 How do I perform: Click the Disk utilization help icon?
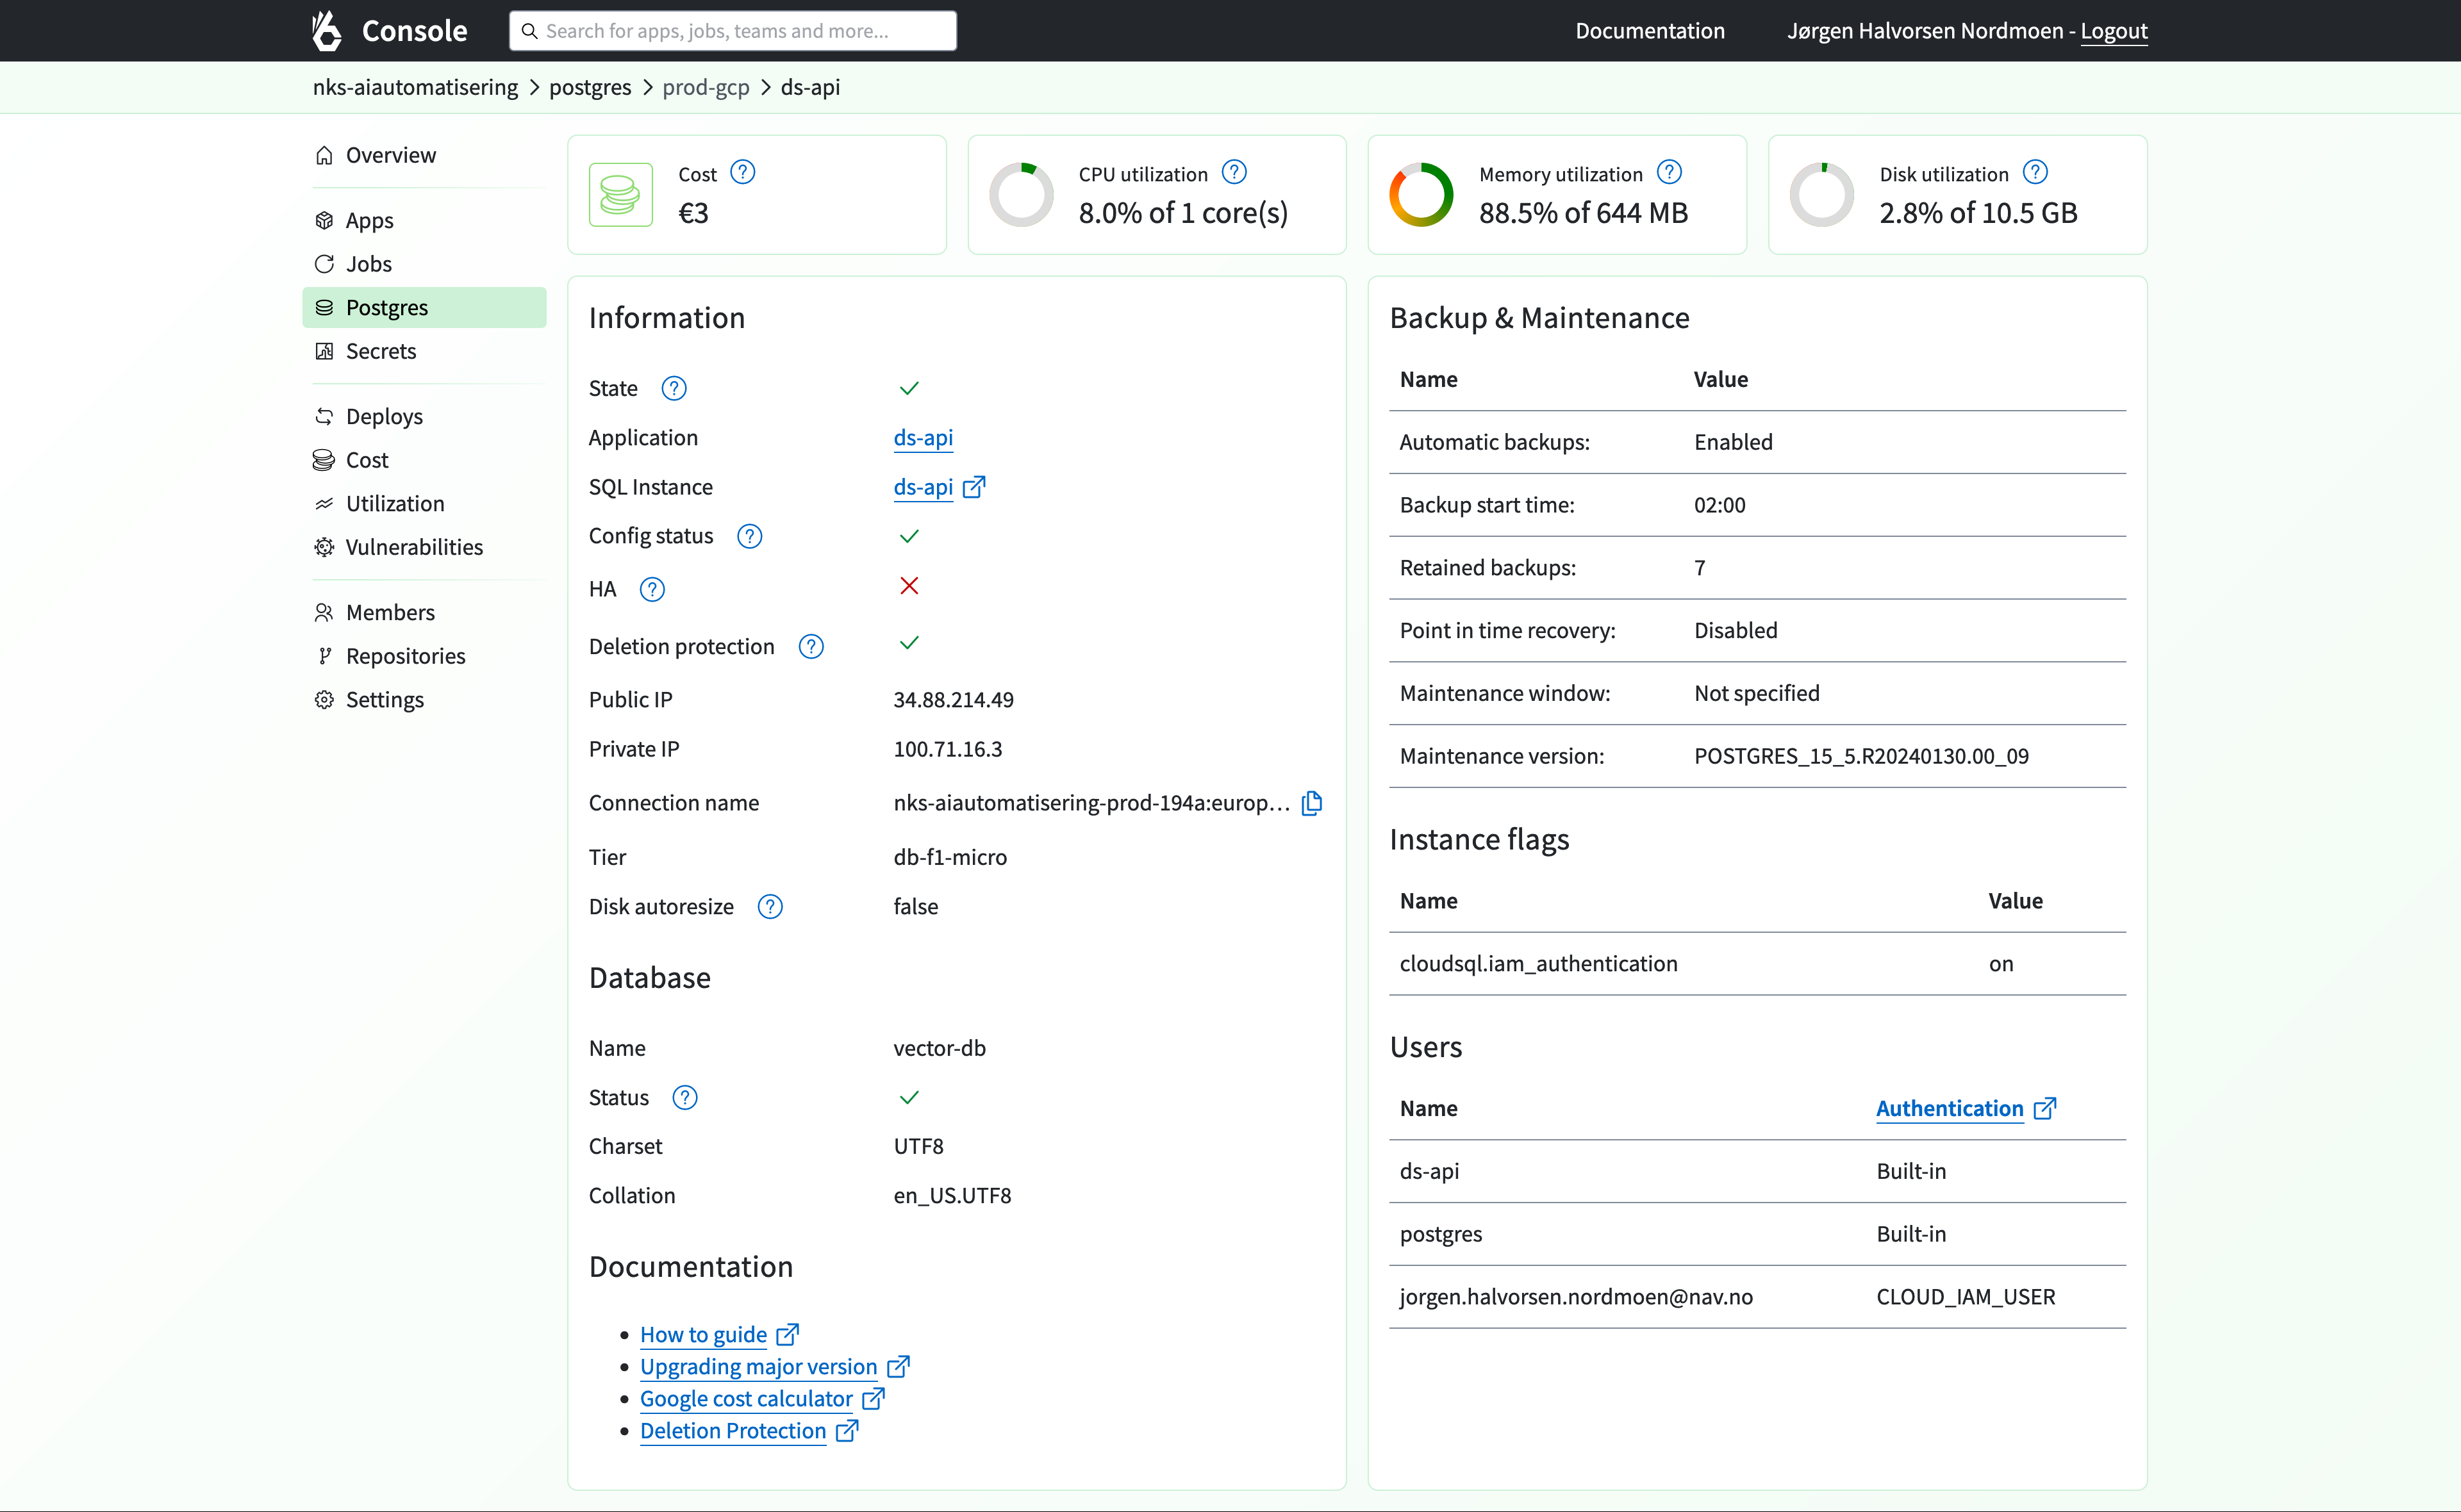(2035, 173)
